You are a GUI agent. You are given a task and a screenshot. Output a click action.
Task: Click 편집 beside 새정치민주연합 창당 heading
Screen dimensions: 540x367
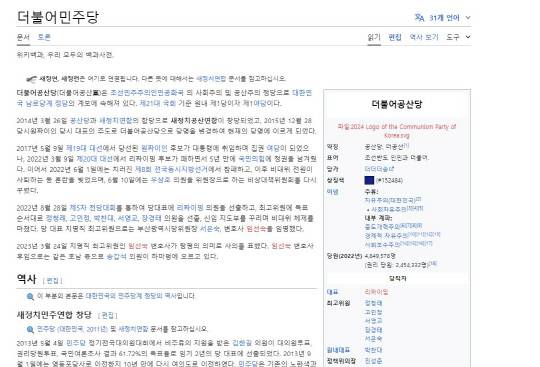pyautogui.click(x=107, y=315)
